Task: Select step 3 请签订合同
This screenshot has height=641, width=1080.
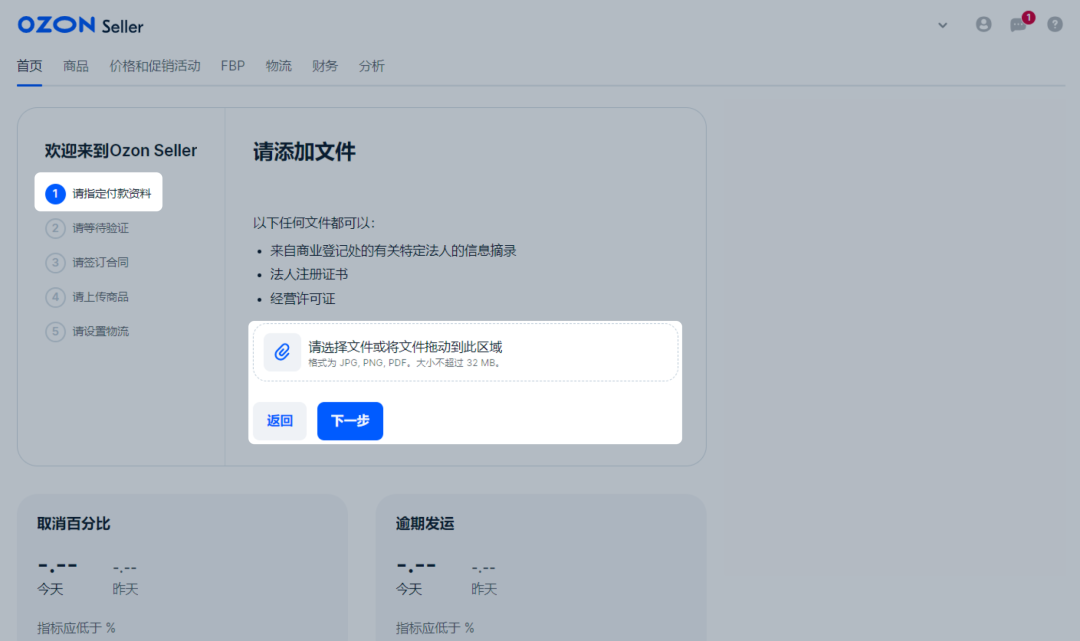Action: [87, 262]
